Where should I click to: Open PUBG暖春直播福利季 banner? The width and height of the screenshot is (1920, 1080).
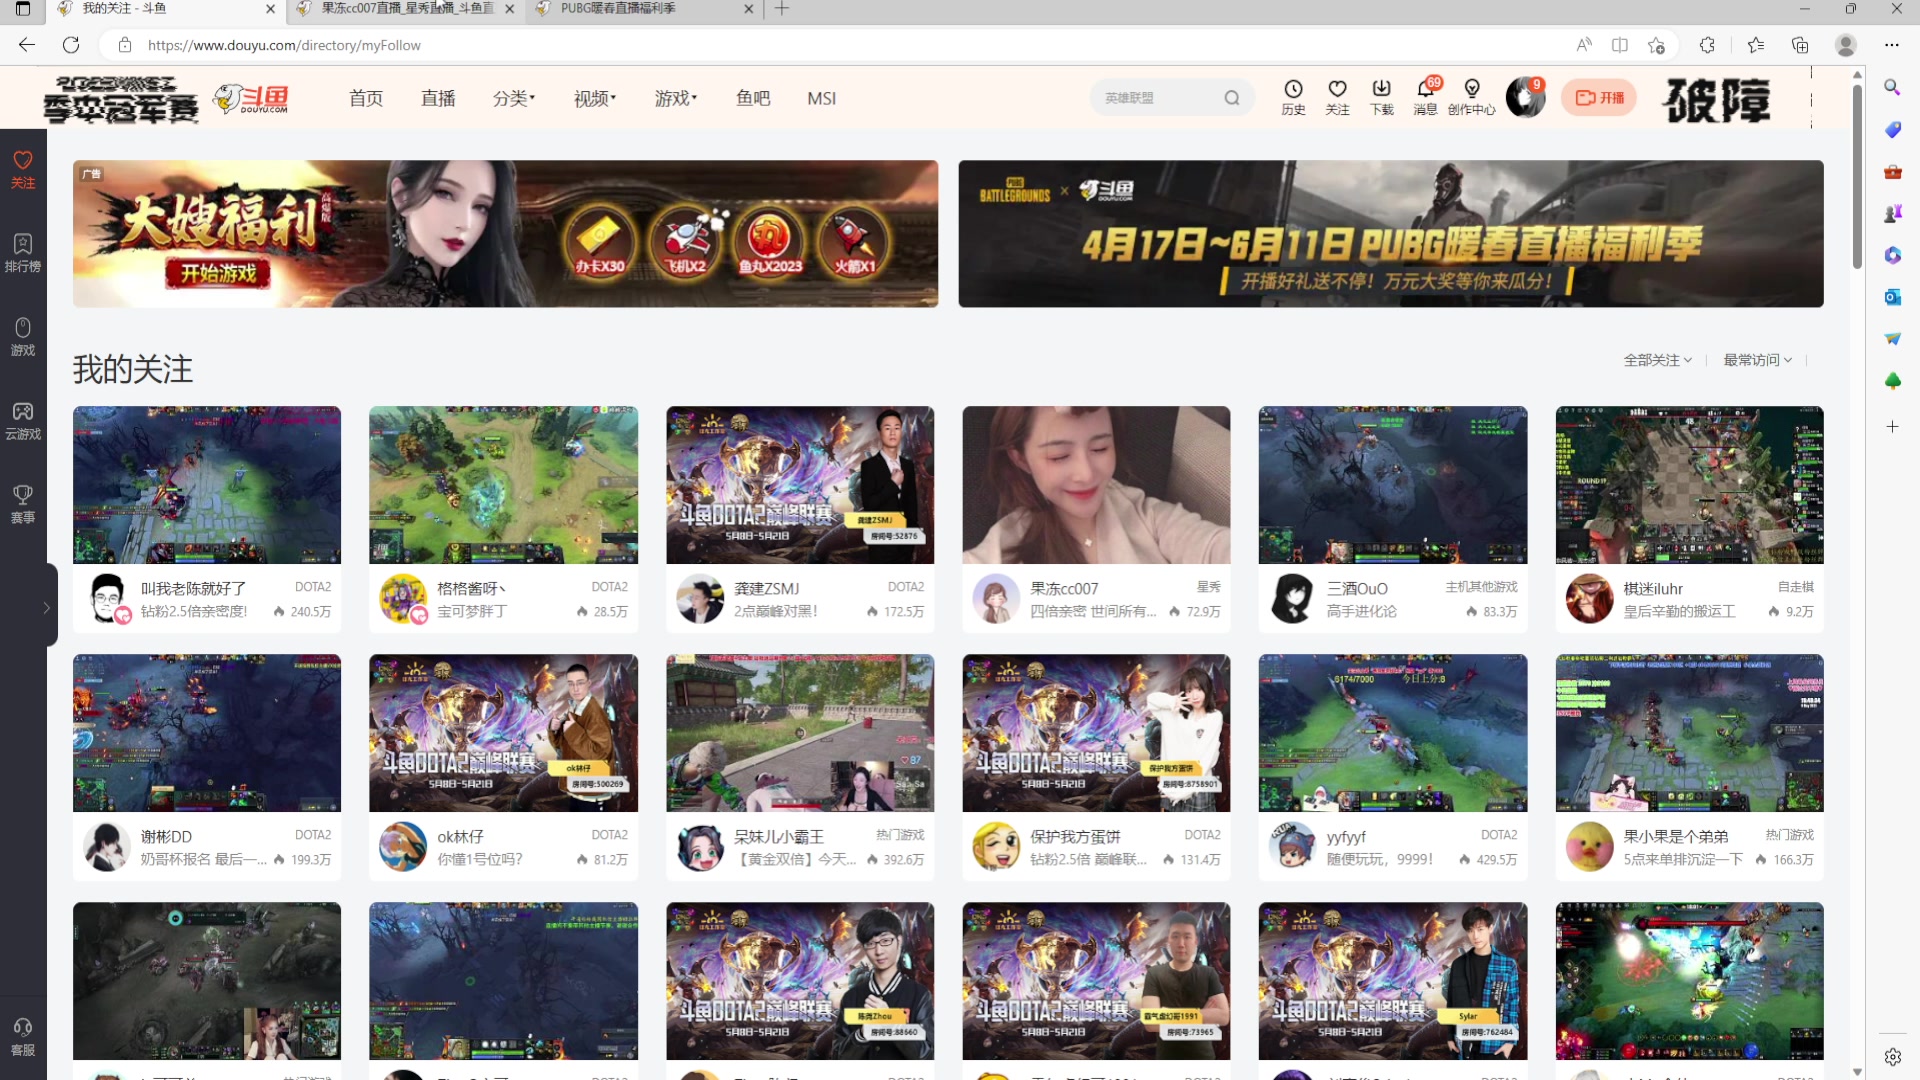(1391, 234)
